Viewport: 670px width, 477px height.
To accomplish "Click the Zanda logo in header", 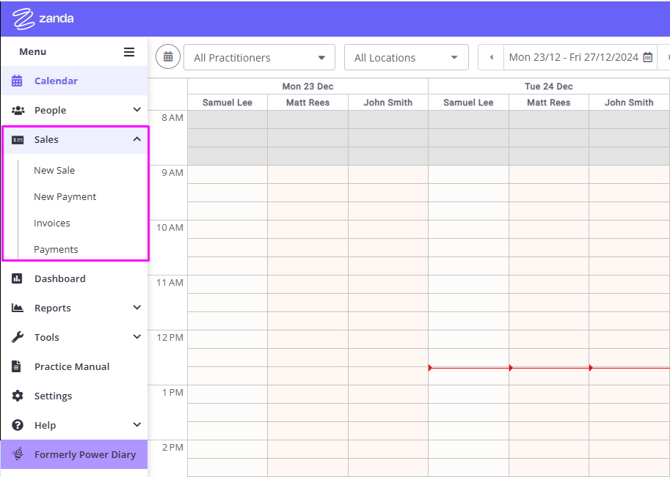I will coord(43,18).
